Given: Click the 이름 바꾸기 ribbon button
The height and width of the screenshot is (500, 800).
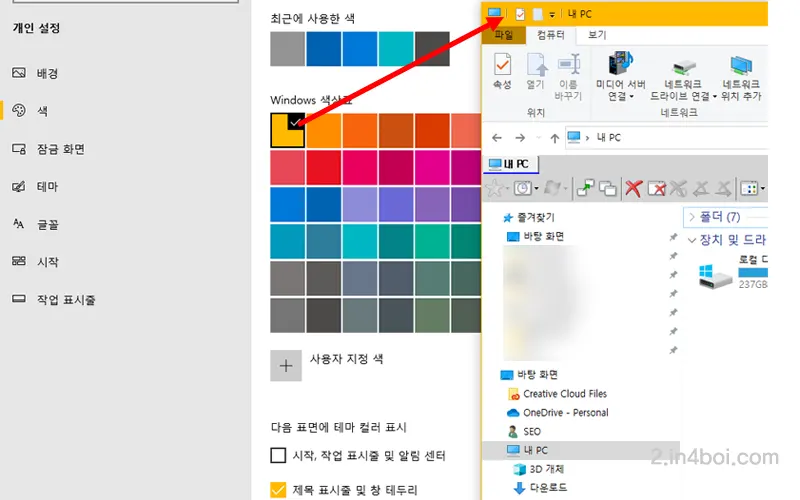Looking at the screenshot, I should coord(568,77).
